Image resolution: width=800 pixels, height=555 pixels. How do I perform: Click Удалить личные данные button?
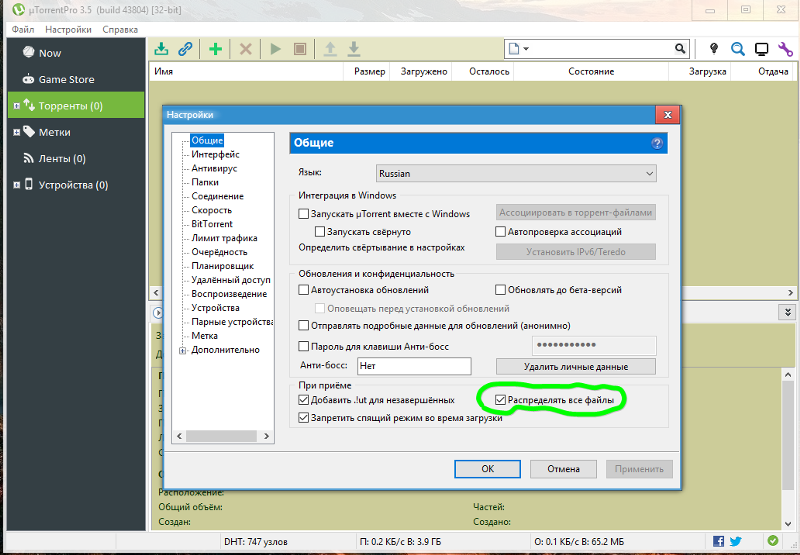[576, 366]
